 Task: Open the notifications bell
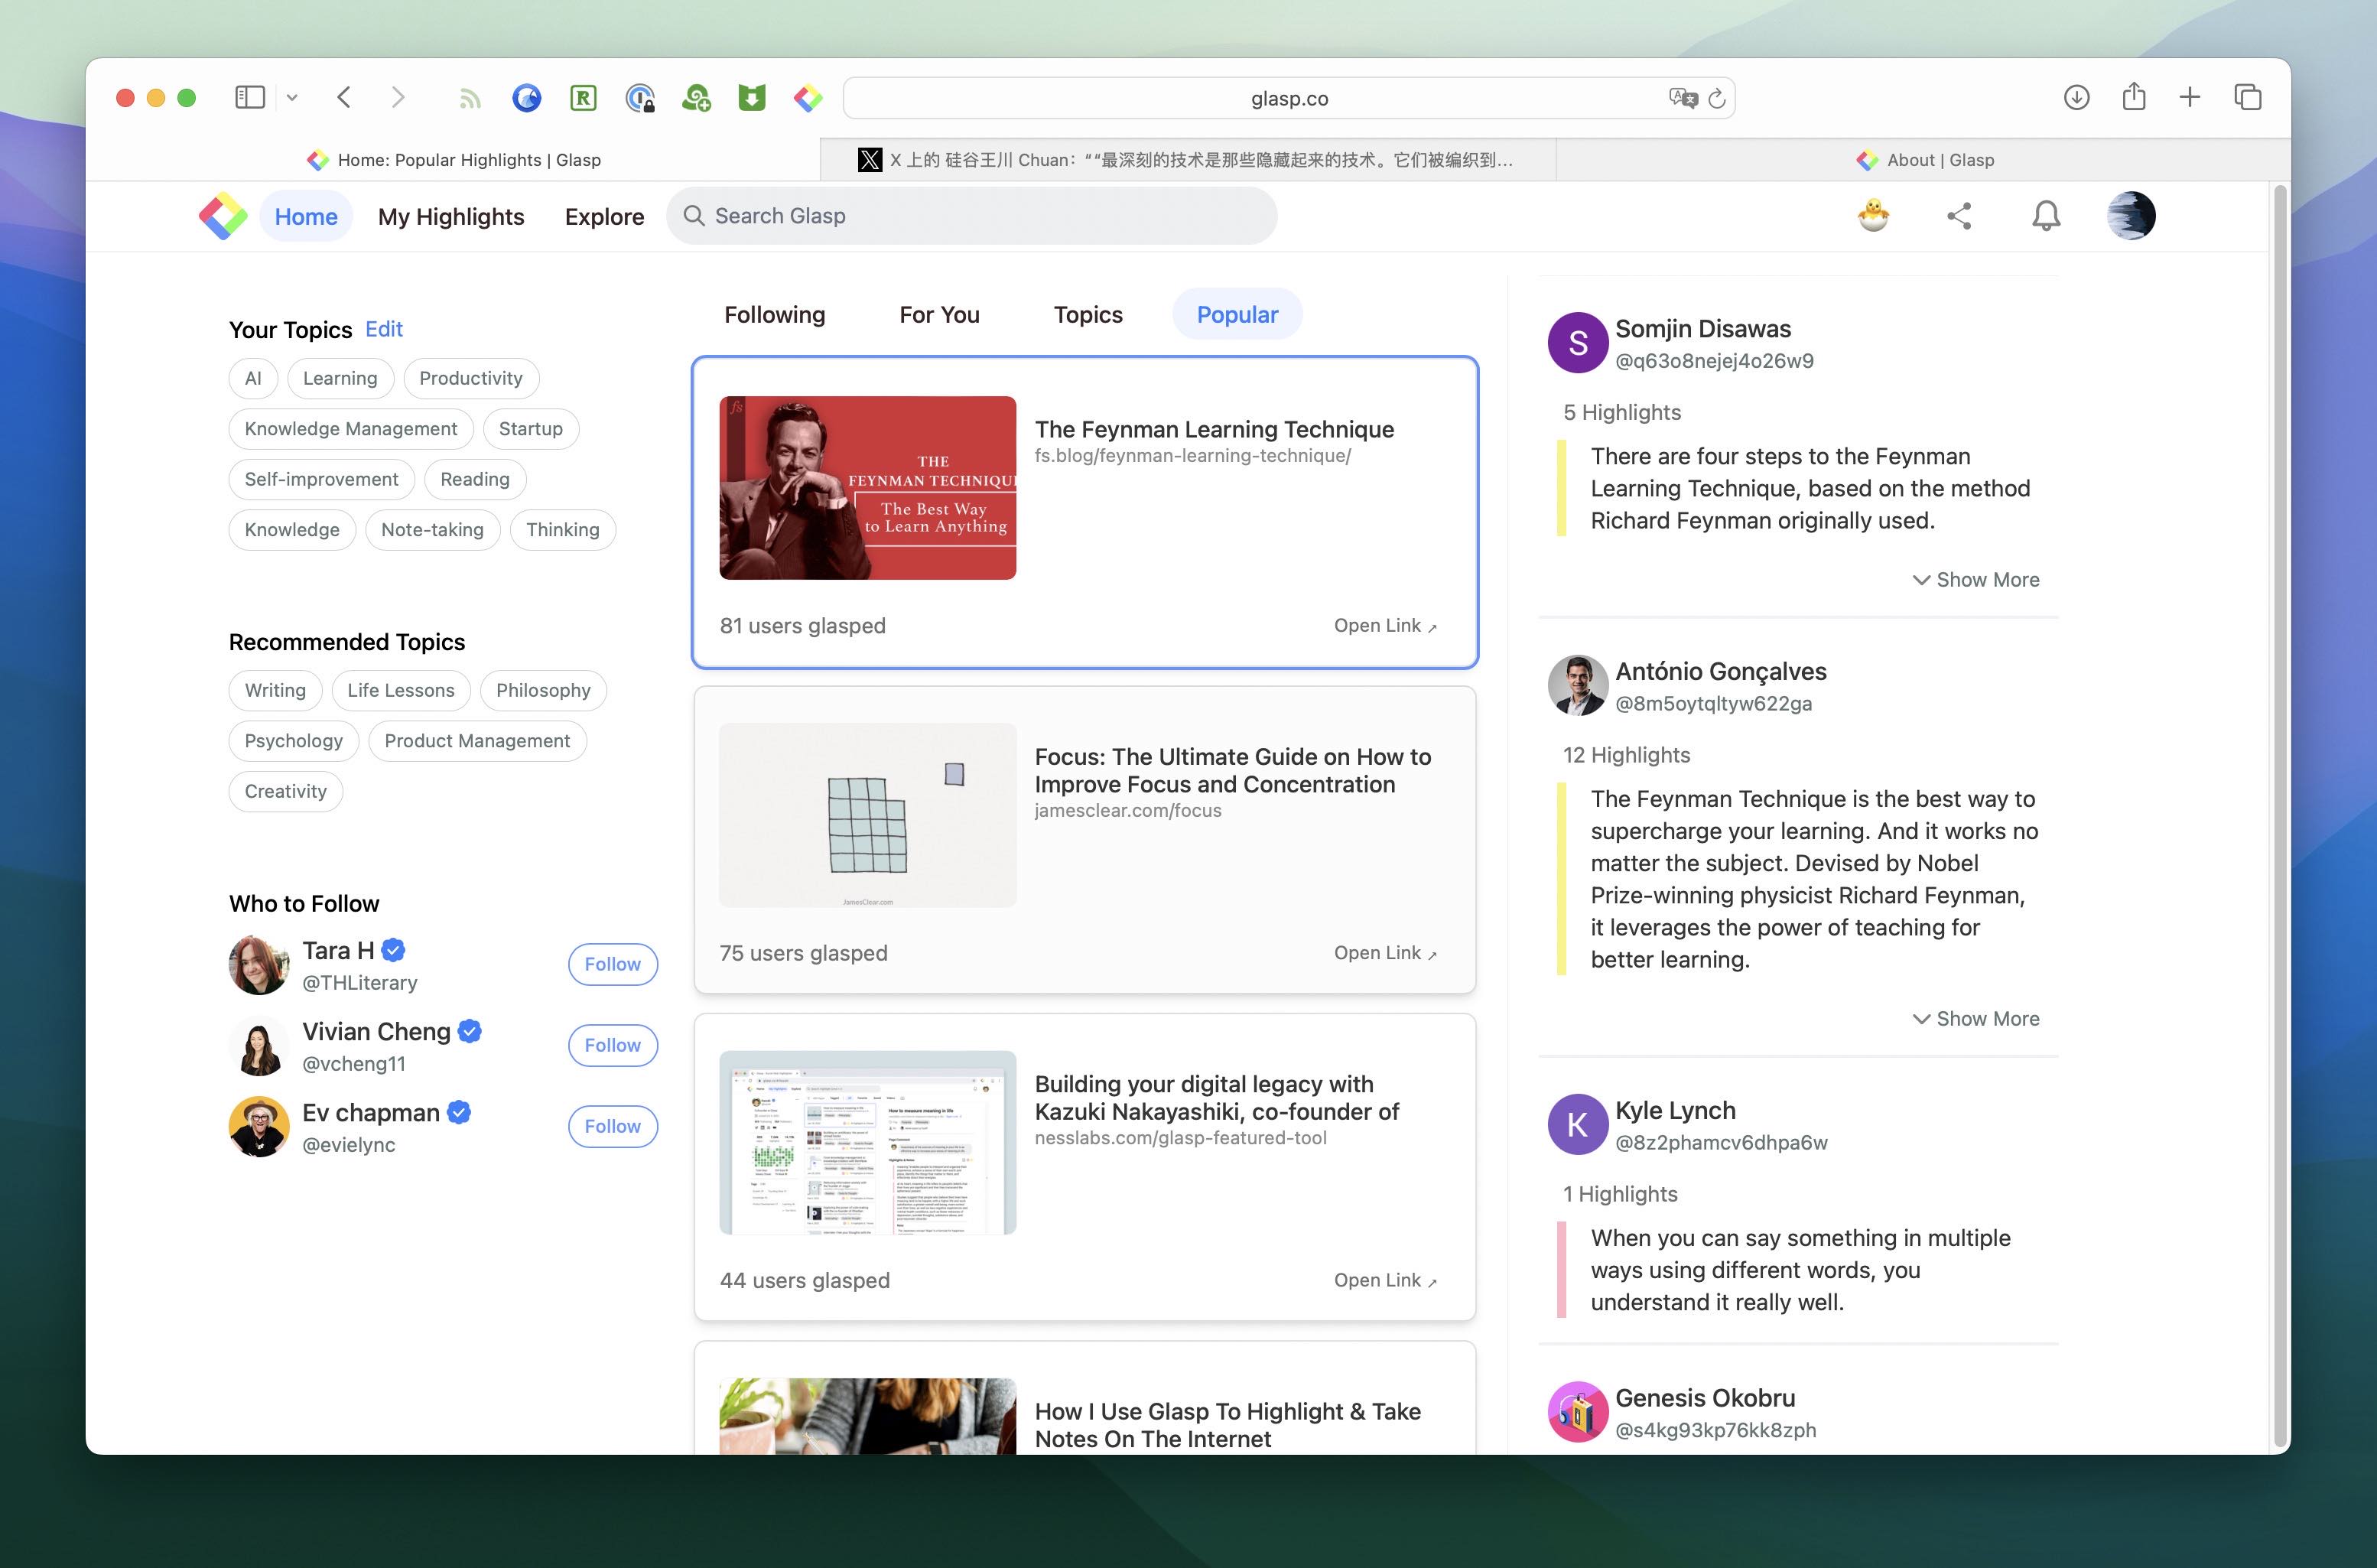tap(2045, 216)
